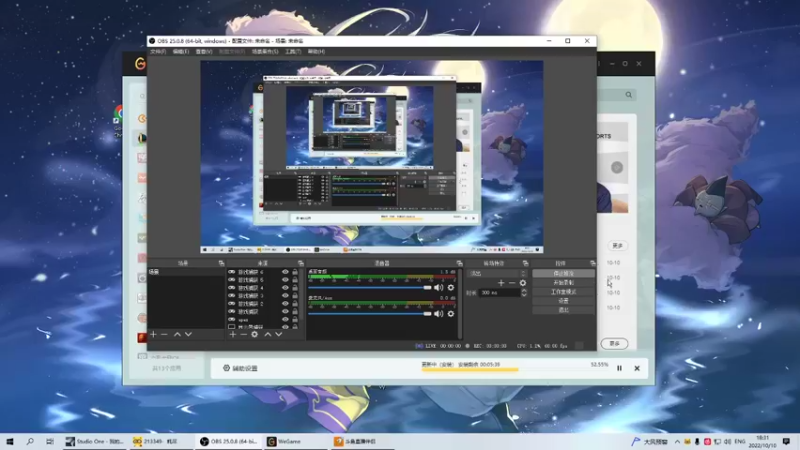Open Windows Start menu
This screenshot has width=800, height=450.
(10, 441)
